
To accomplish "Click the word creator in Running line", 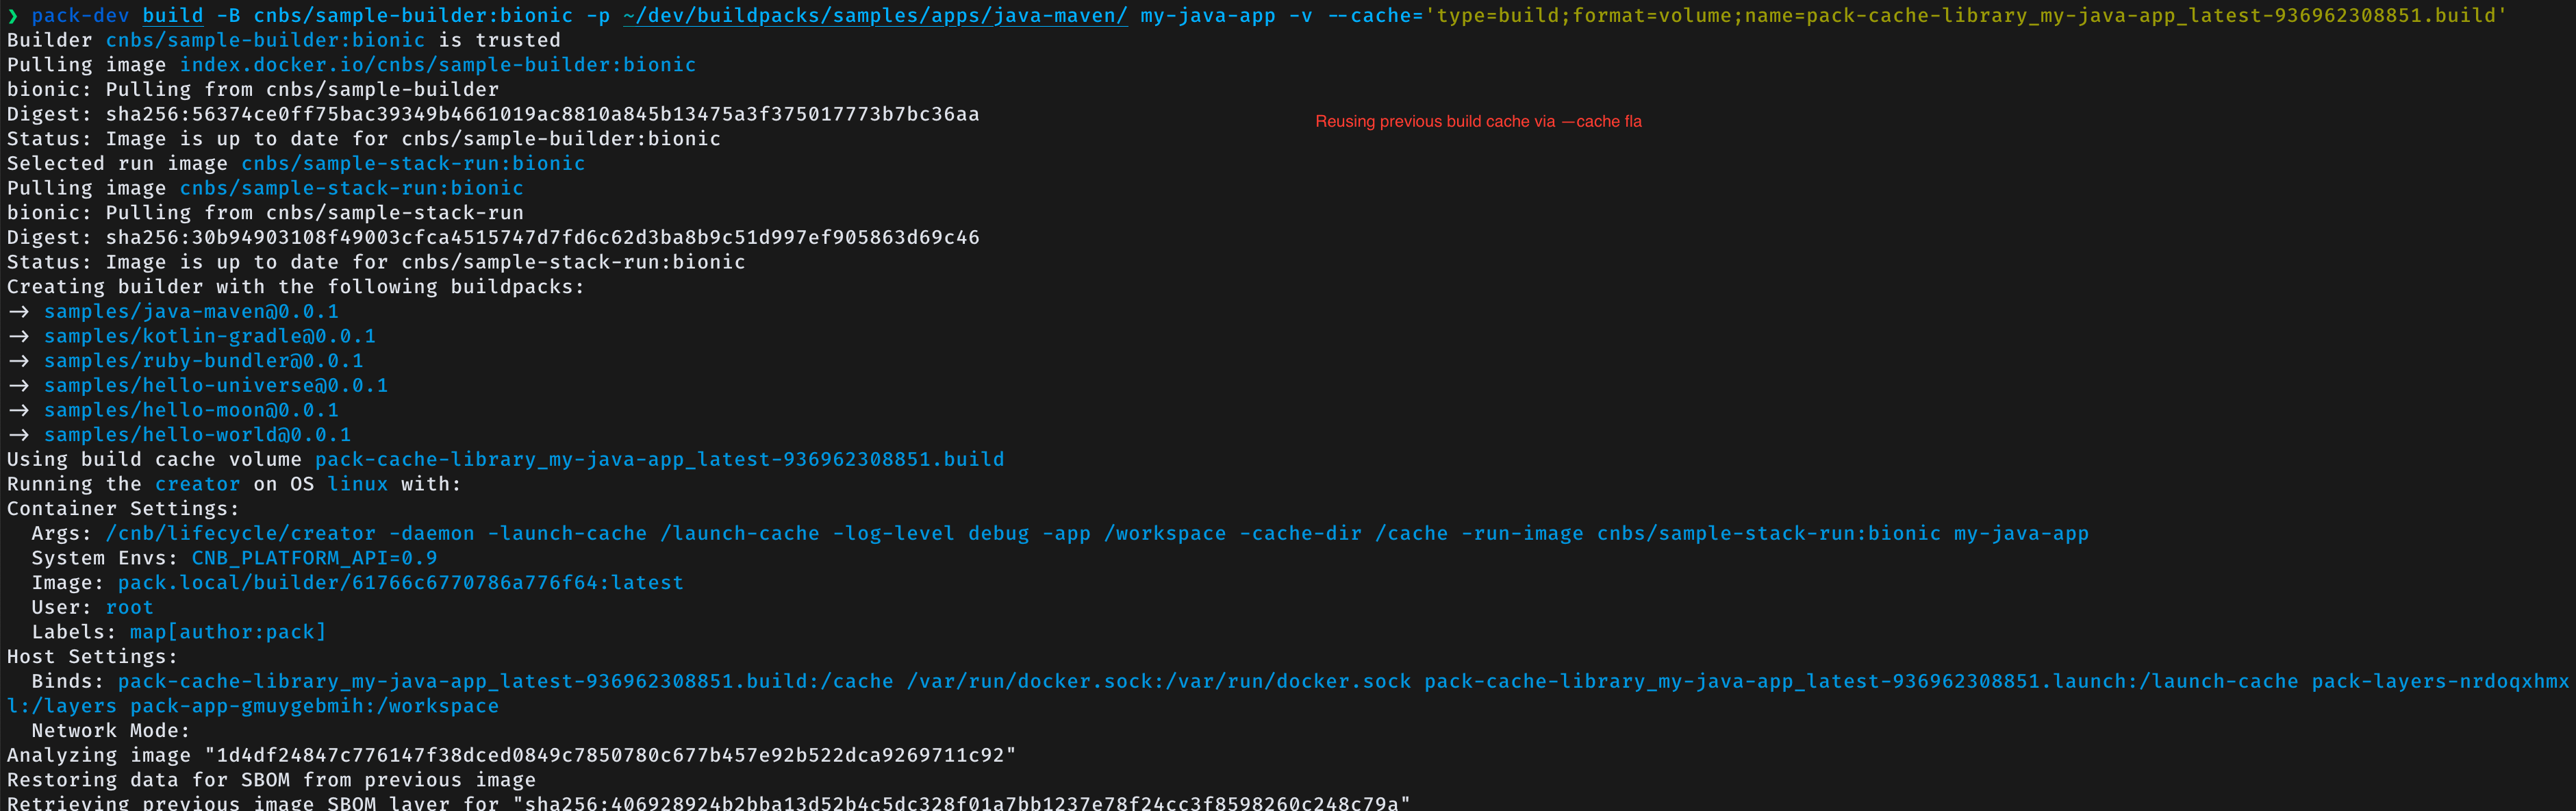I will (x=197, y=484).
